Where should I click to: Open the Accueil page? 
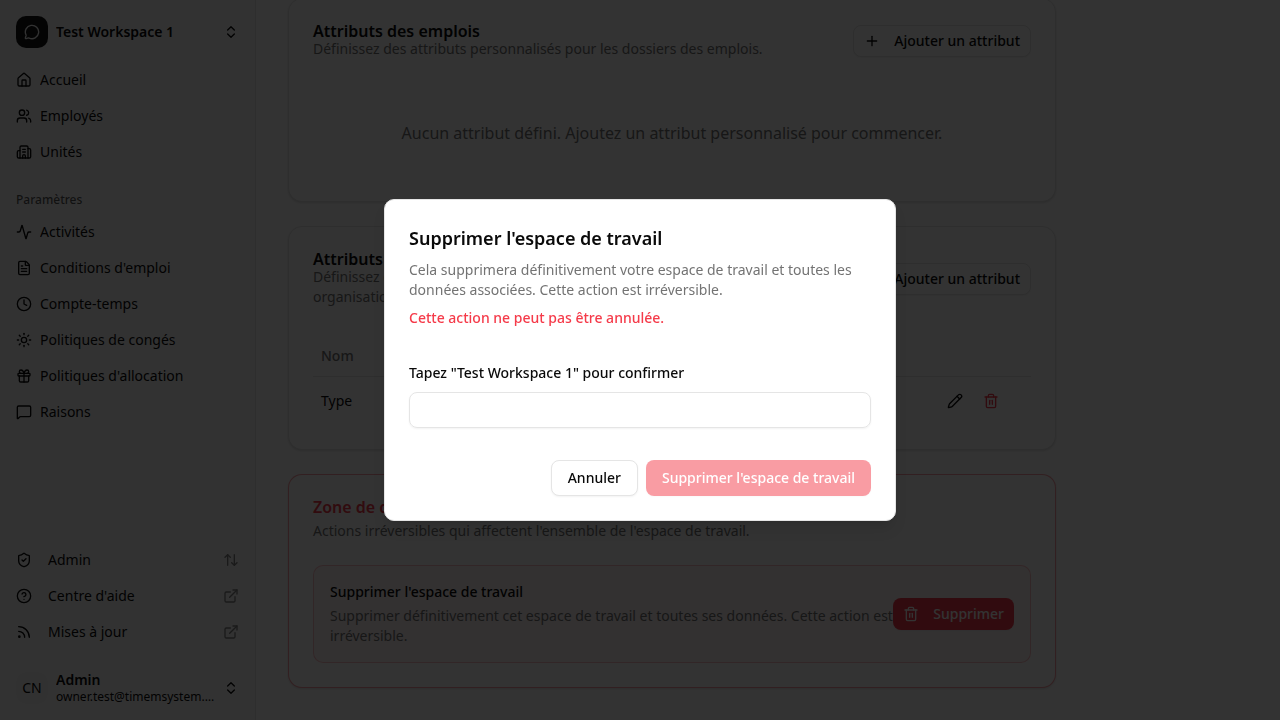[x=63, y=80]
